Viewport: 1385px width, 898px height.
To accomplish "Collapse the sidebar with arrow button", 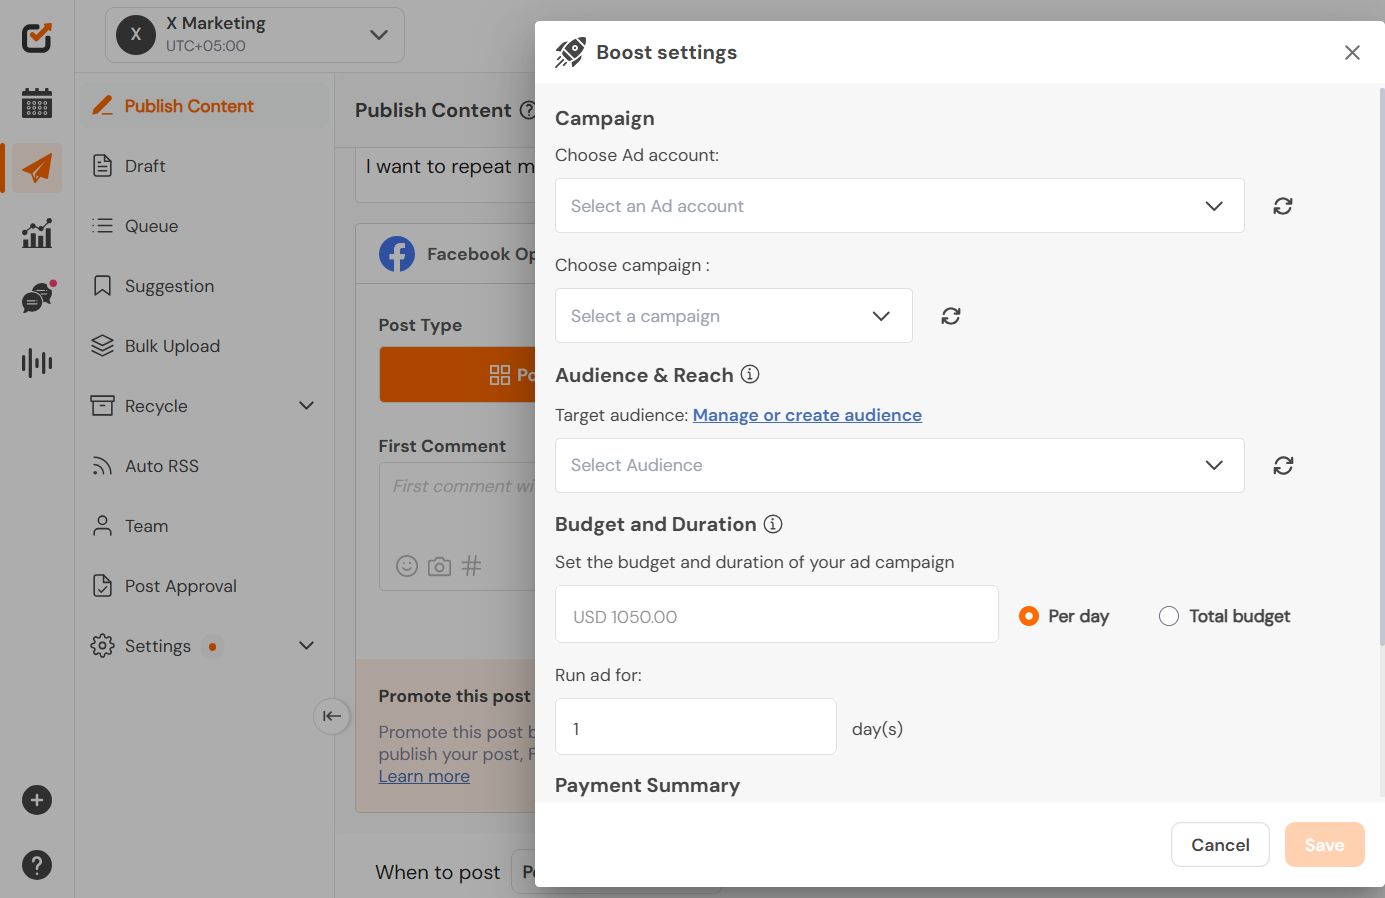I will tap(332, 716).
